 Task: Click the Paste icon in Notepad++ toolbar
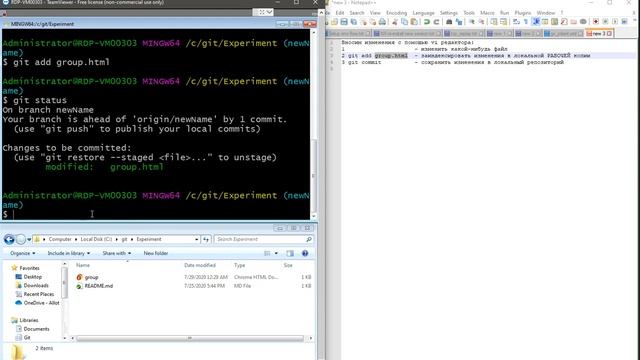tap(414, 22)
